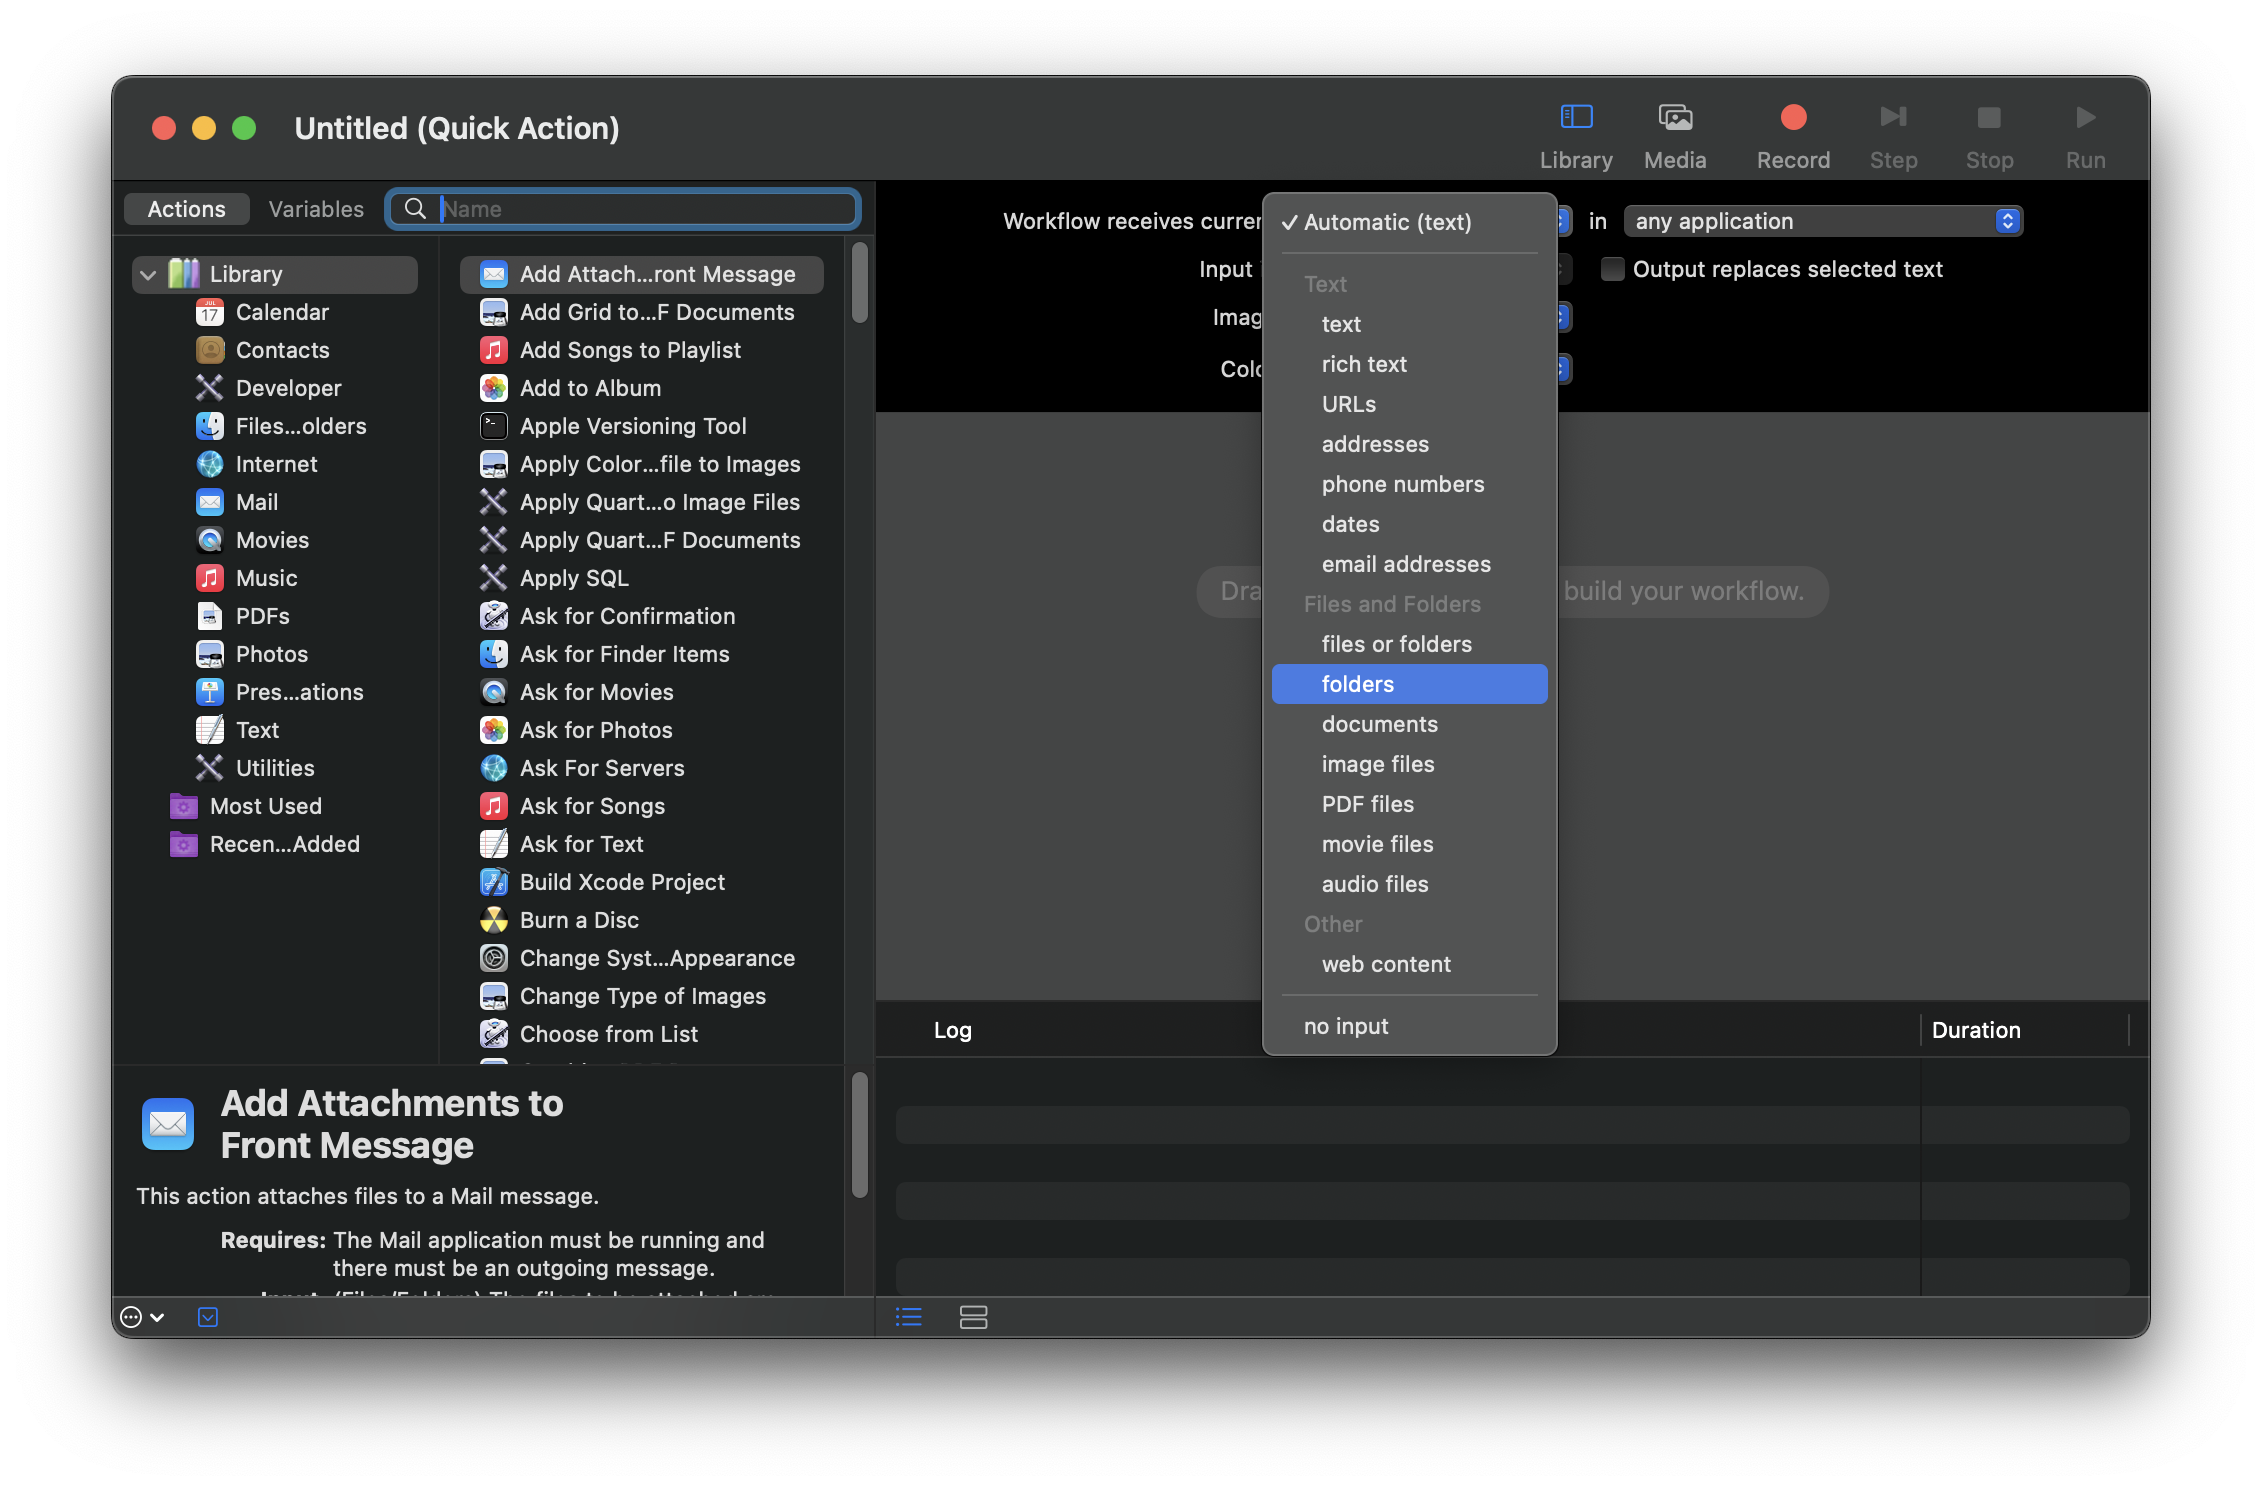Choose rich text from menu
The image size is (2262, 1486).
tap(1409, 364)
